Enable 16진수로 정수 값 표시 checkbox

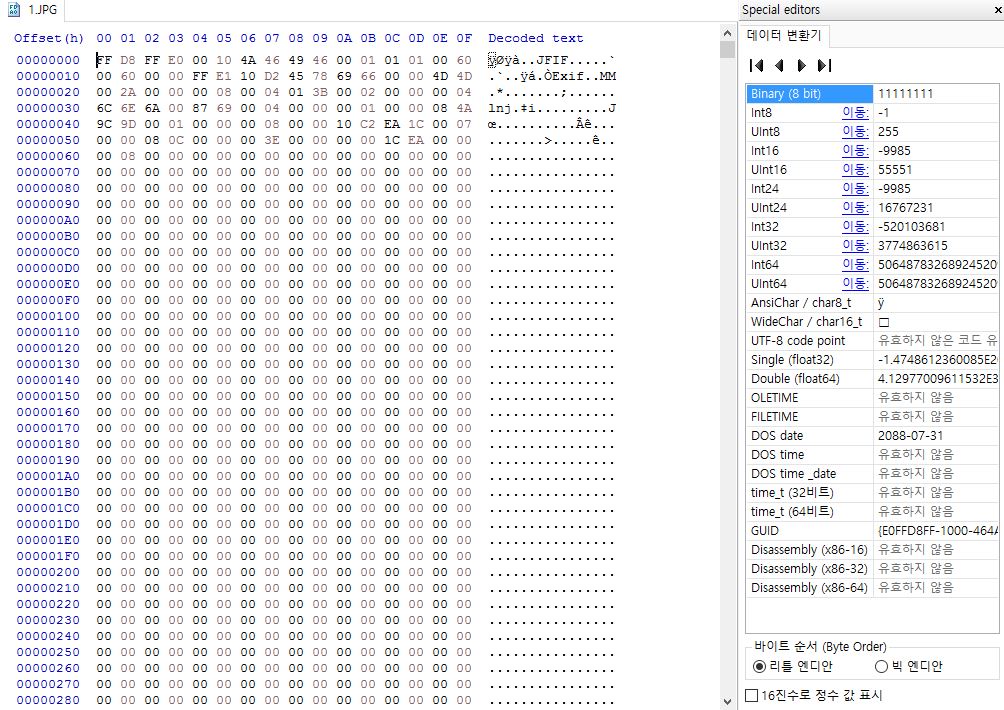(752, 695)
